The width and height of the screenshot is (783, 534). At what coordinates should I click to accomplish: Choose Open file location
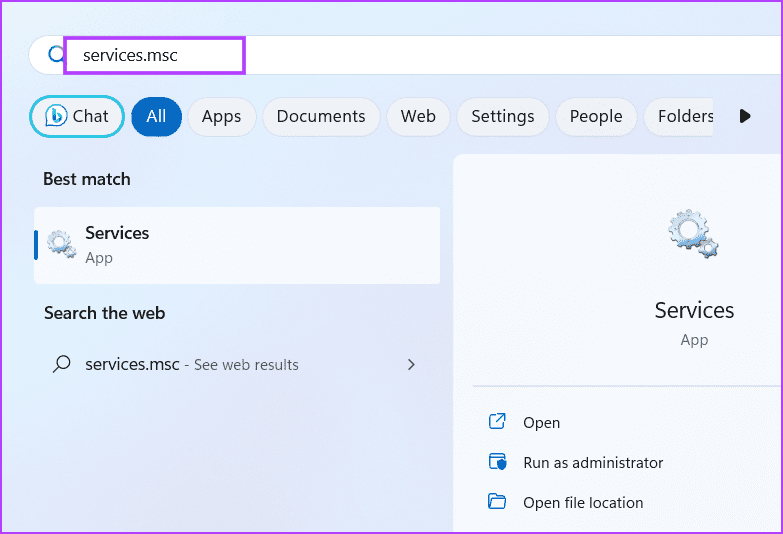pyautogui.click(x=583, y=503)
